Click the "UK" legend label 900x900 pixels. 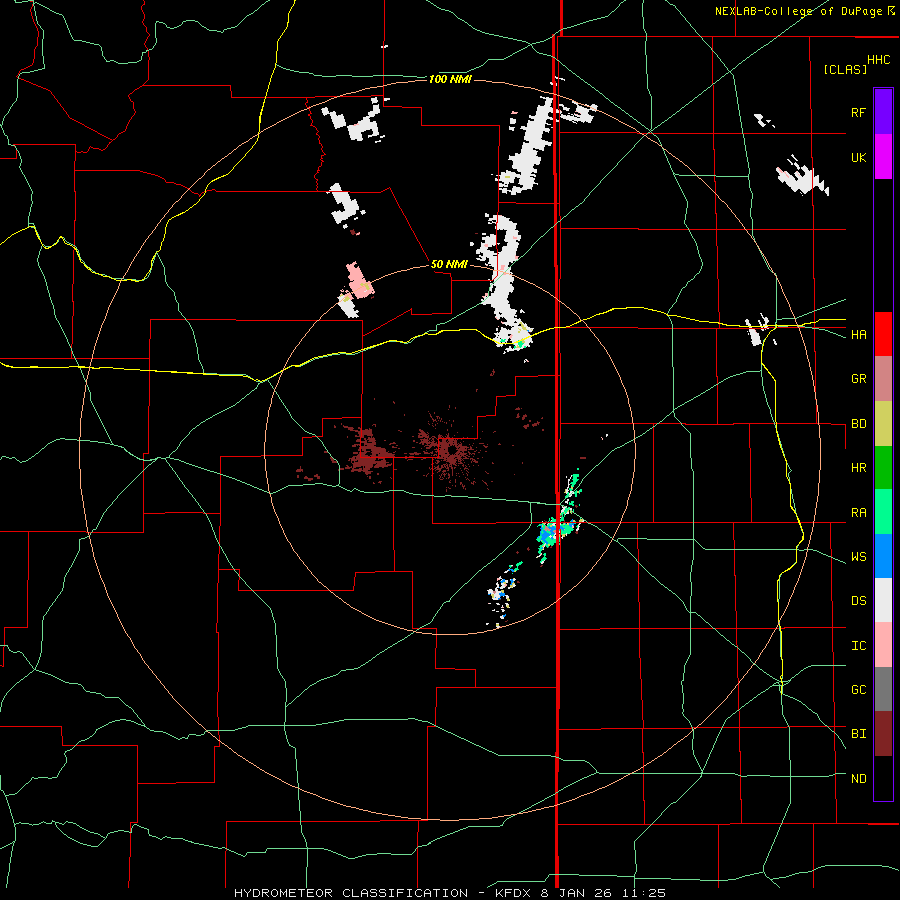click(x=858, y=157)
